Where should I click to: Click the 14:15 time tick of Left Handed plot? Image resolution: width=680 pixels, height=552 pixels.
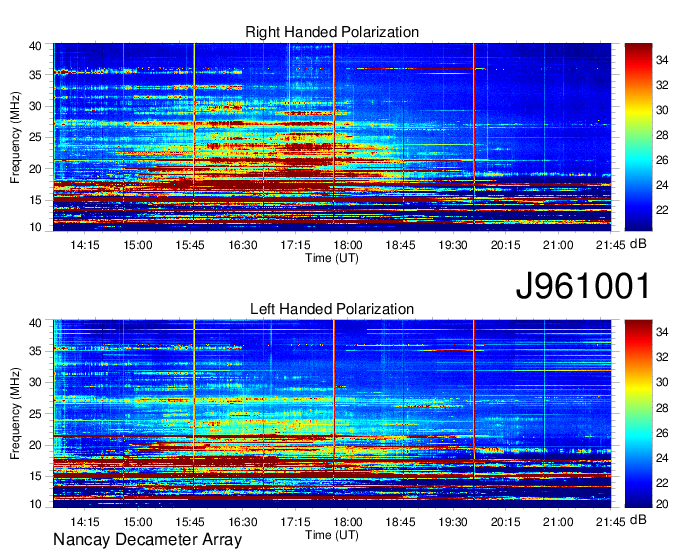(x=85, y=522)
